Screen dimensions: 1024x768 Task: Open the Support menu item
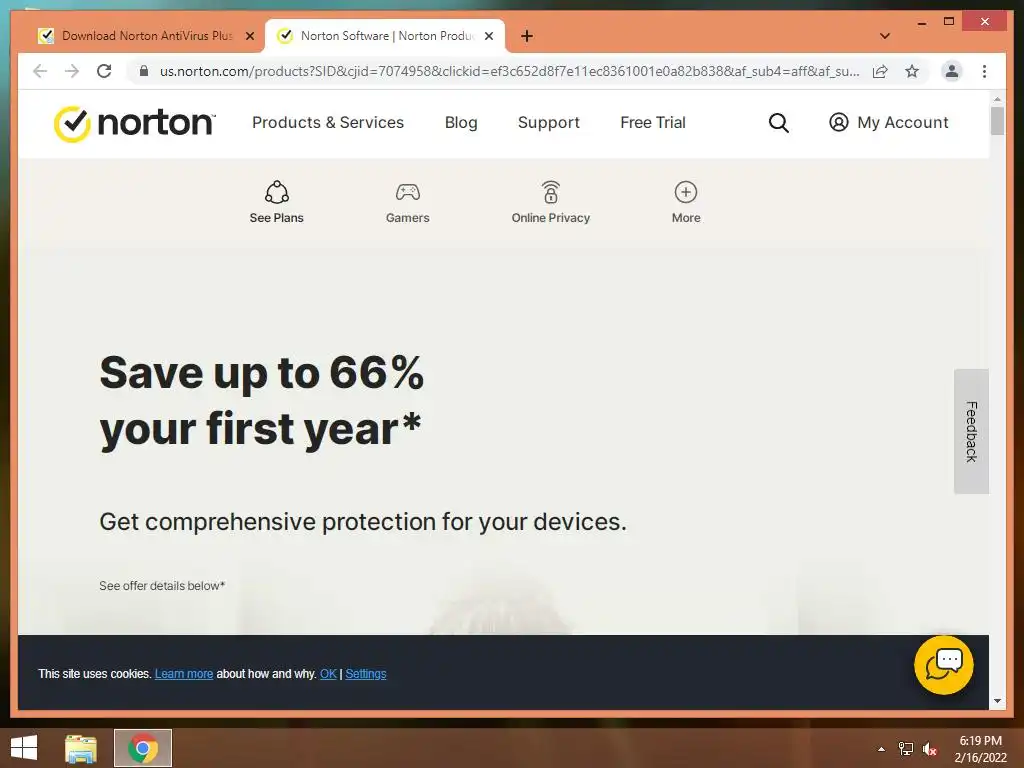(x=549, y=122)
